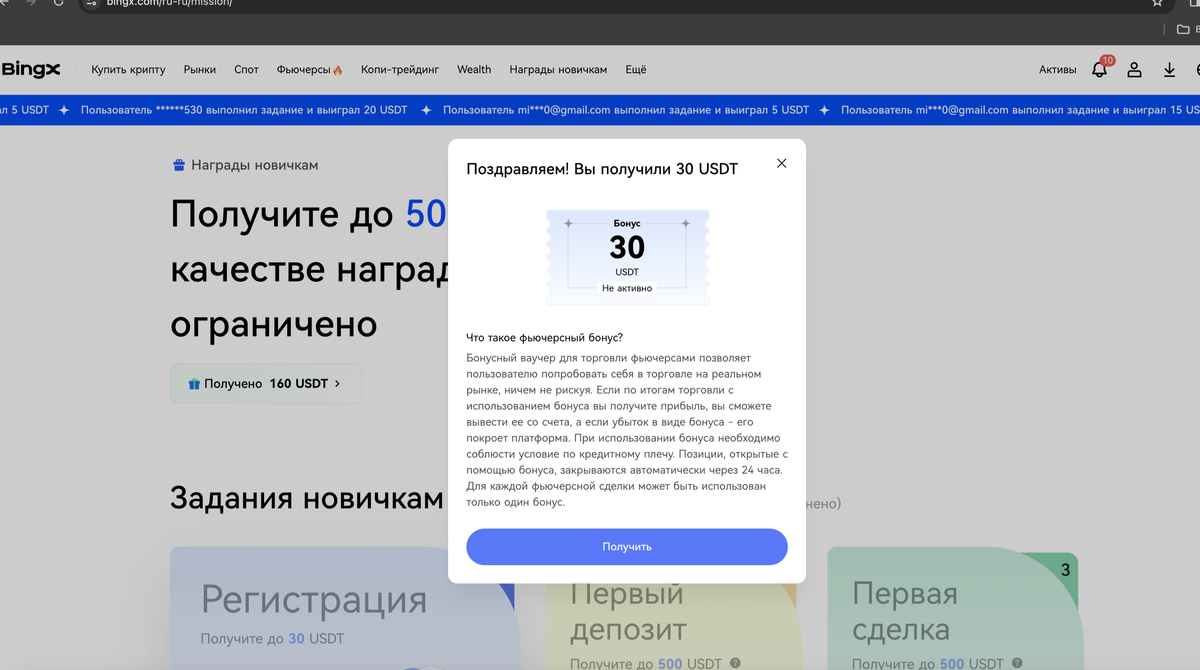The width and height of the screenshot is (1200, 670).
Task: Open Спот menu item
Action: [246, 70]
